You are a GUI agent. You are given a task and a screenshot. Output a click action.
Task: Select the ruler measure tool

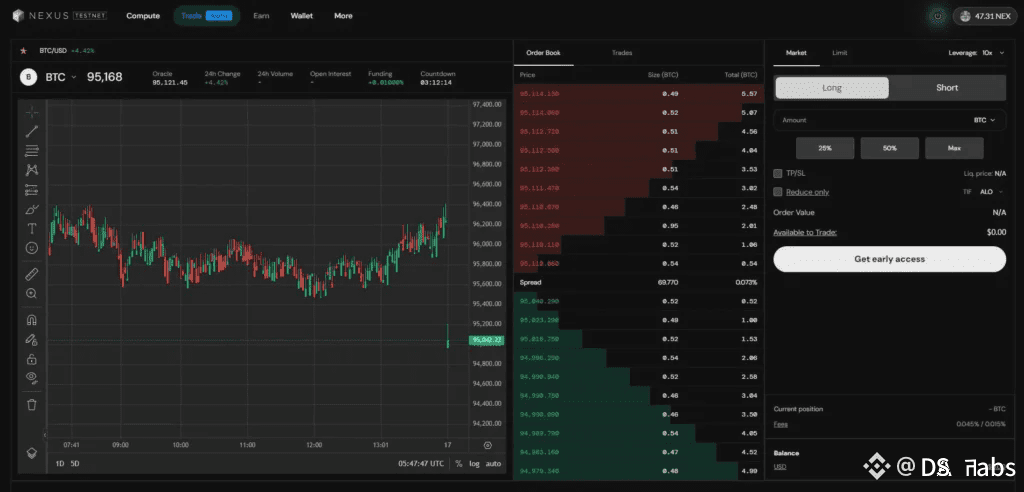click(x=31, y=274)
